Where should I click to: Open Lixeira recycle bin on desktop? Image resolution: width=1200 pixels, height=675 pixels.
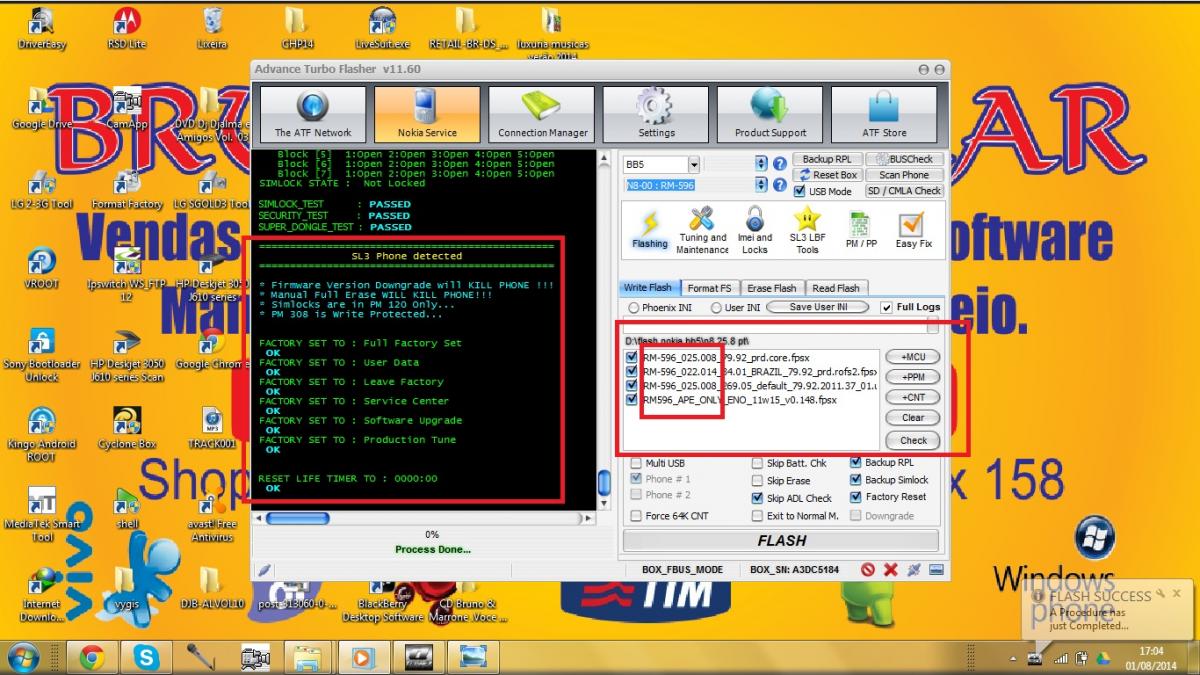212,28
